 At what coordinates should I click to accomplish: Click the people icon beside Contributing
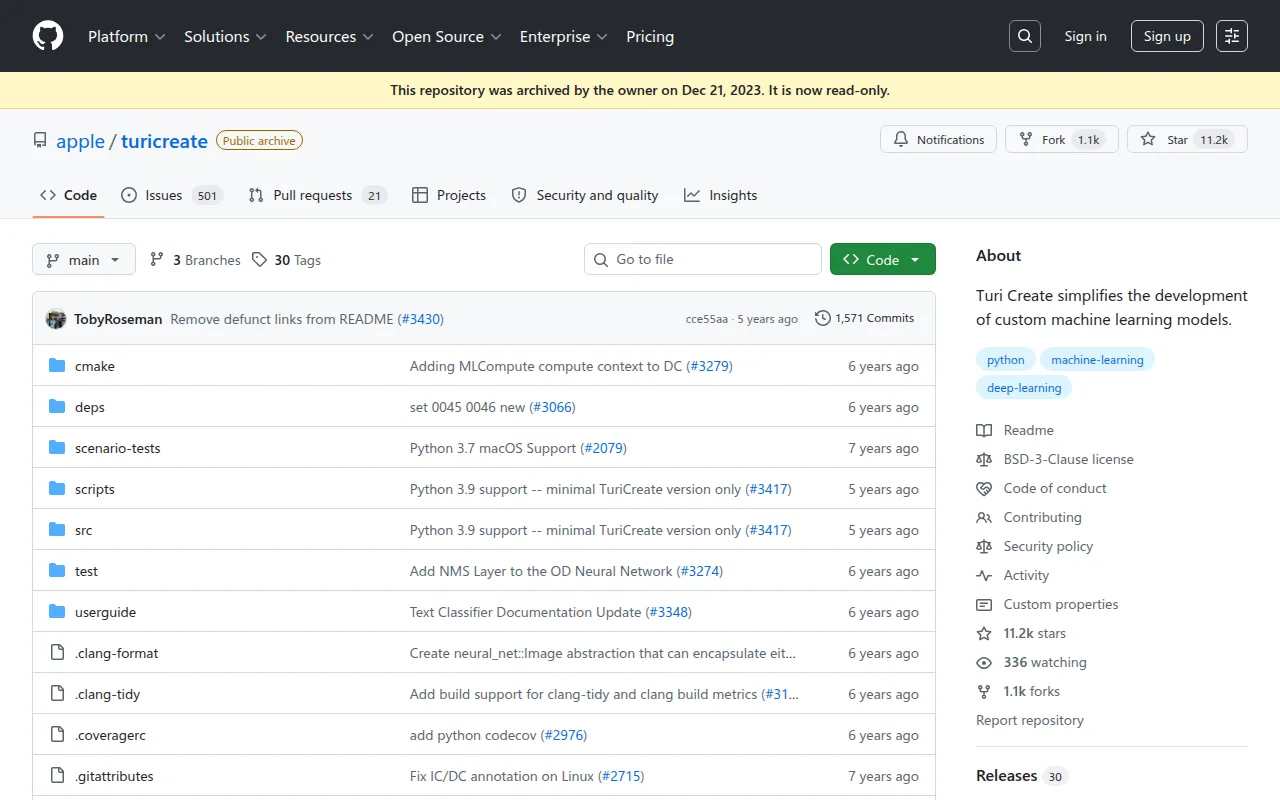click(984, 517)
